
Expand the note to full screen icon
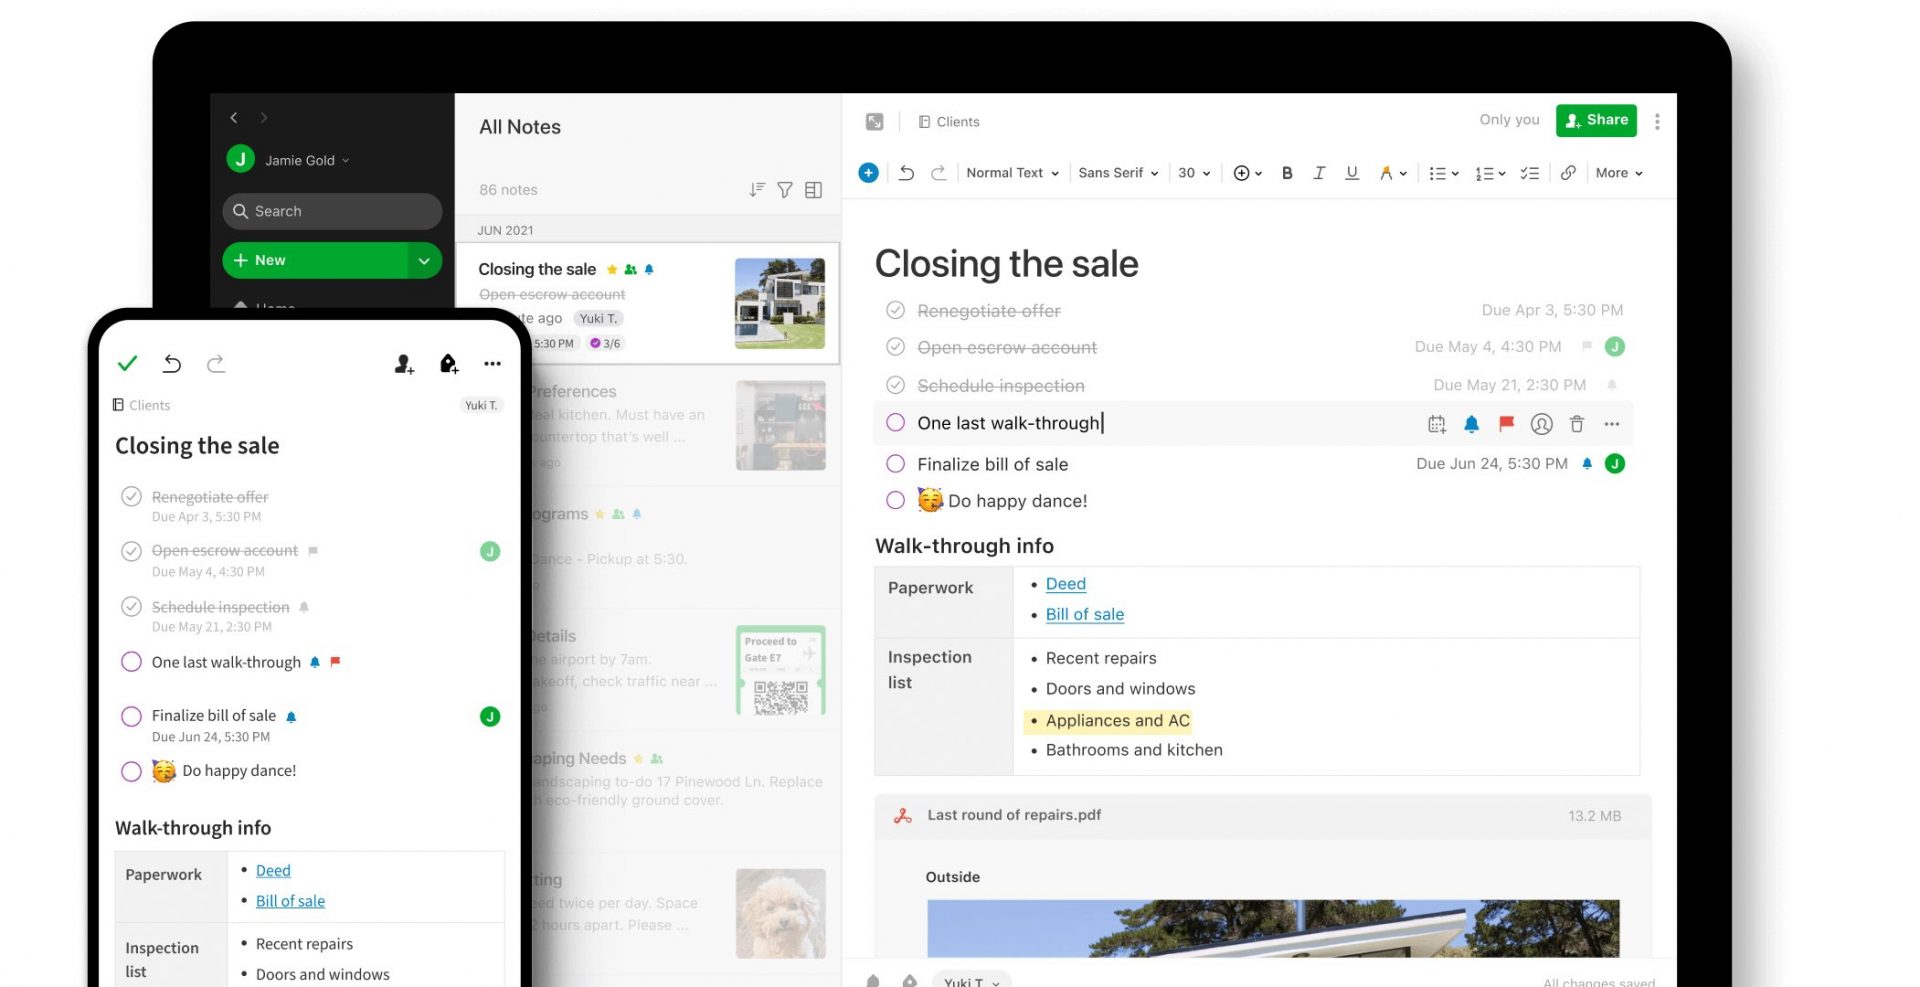[874, 122]
